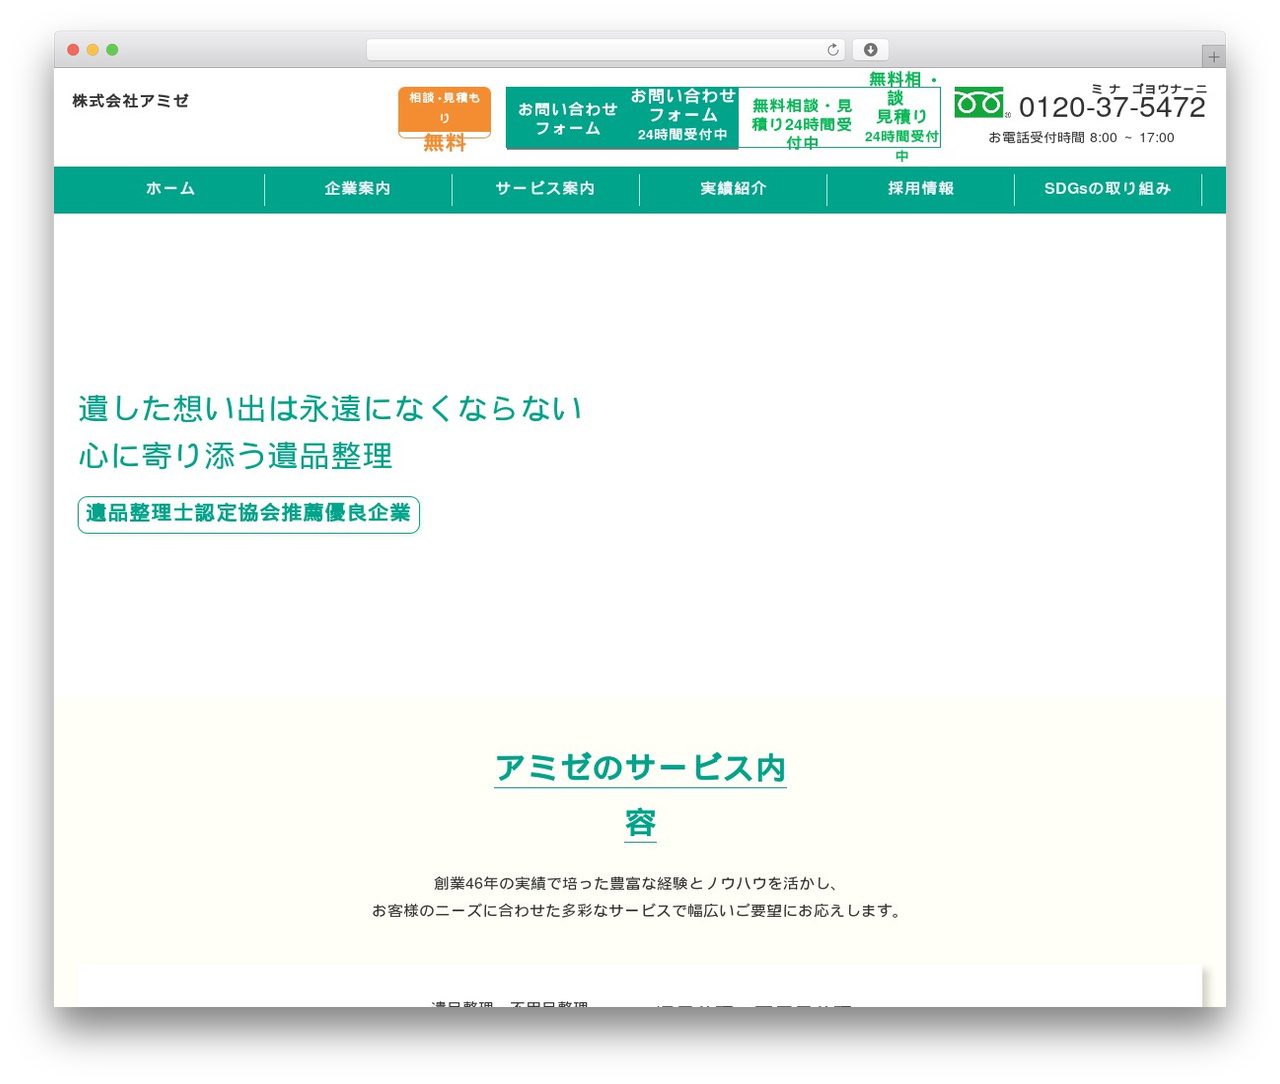The image size is (1280, 1084).
Task: Focus the browser address bar
Action: point(605,50)
